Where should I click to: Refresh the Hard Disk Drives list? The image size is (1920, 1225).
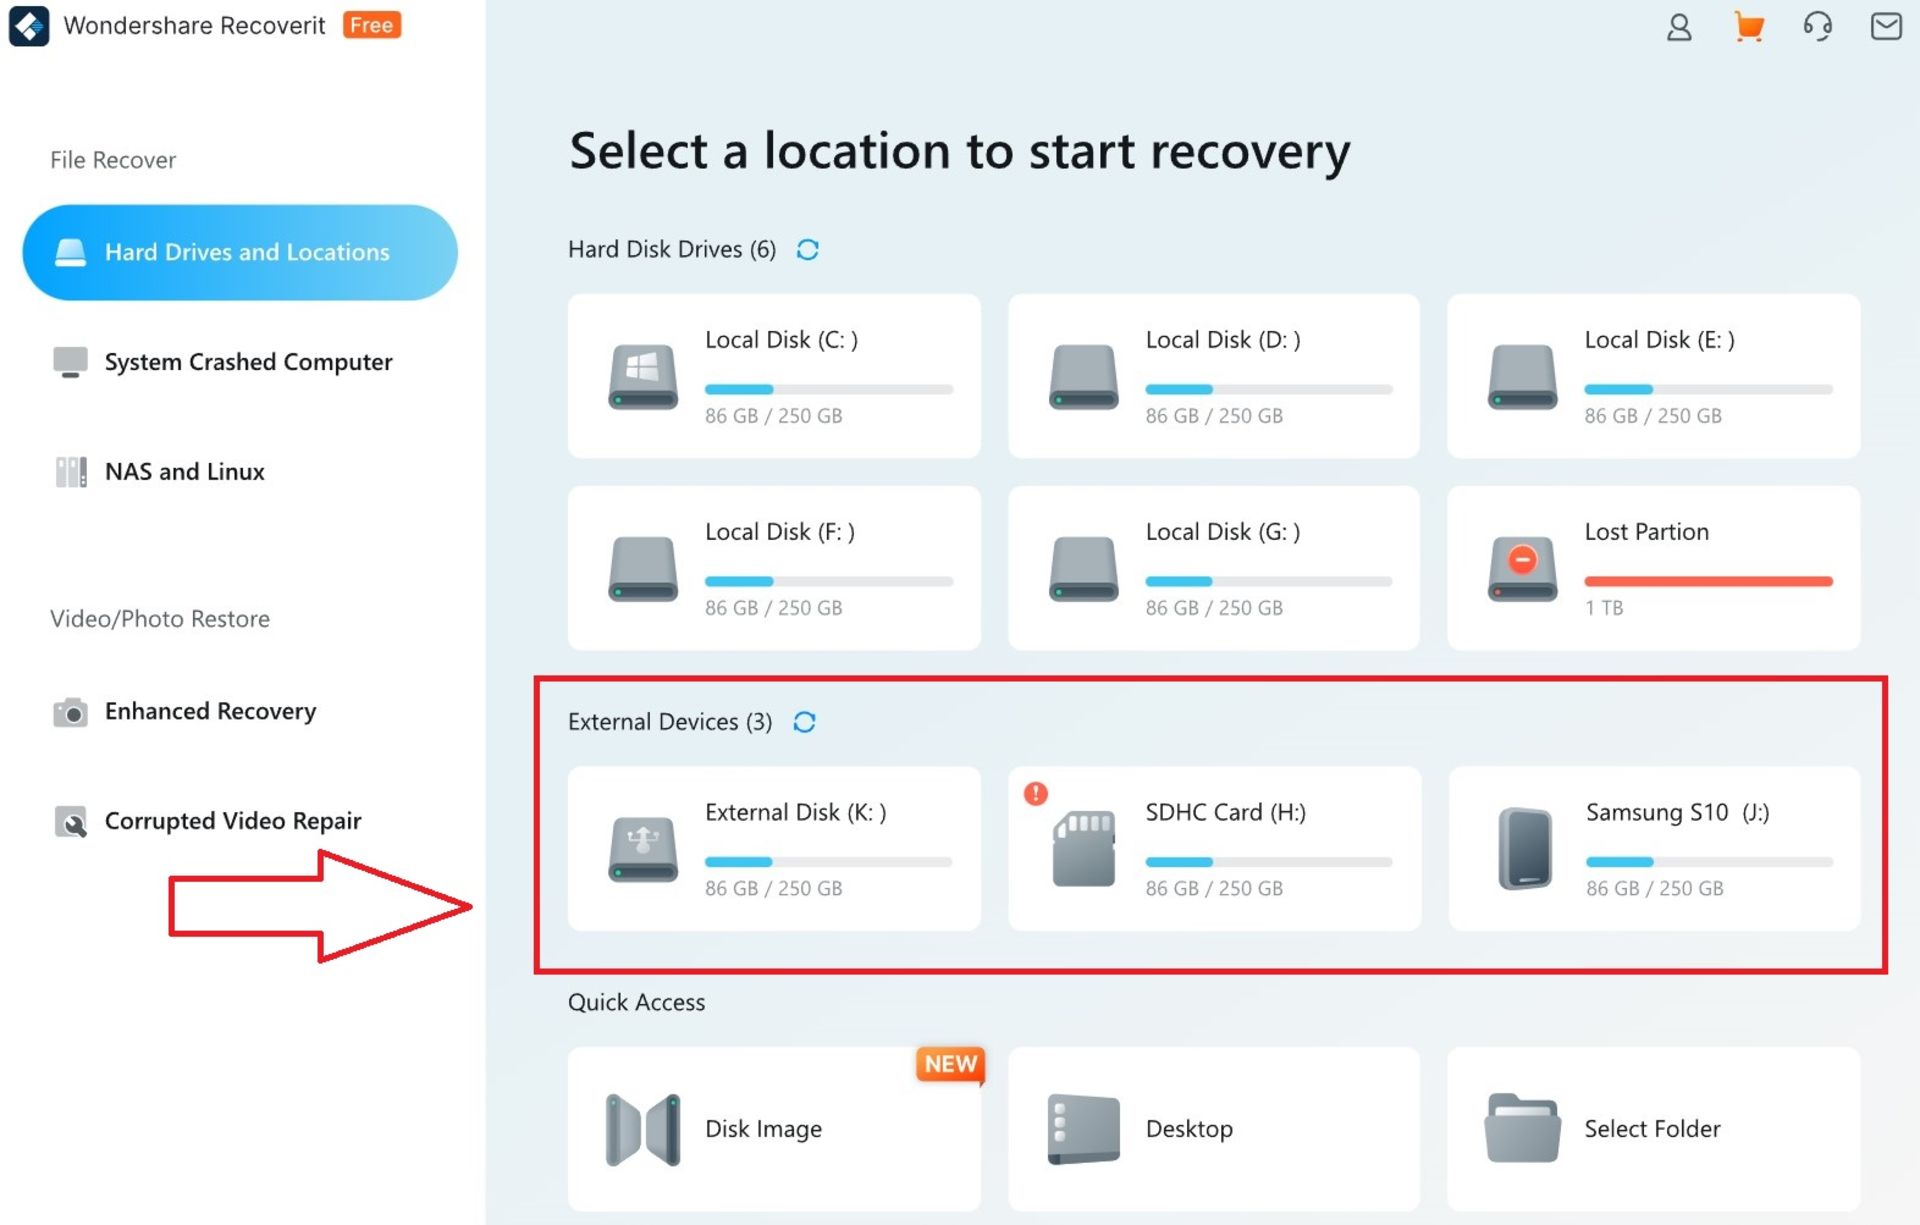(x=808, y=249)
